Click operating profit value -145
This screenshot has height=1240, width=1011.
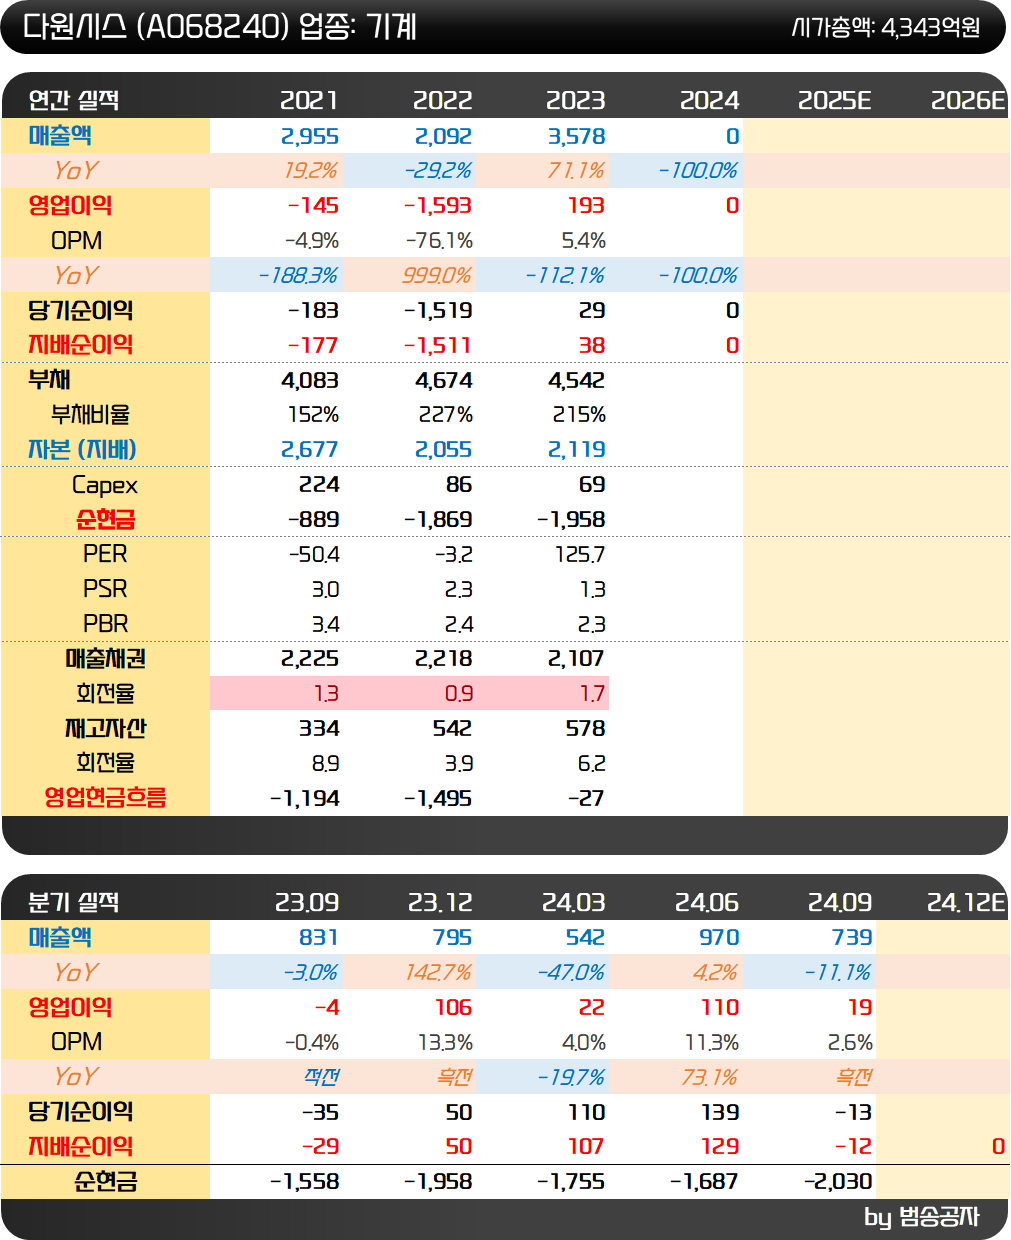coord(313,206)
